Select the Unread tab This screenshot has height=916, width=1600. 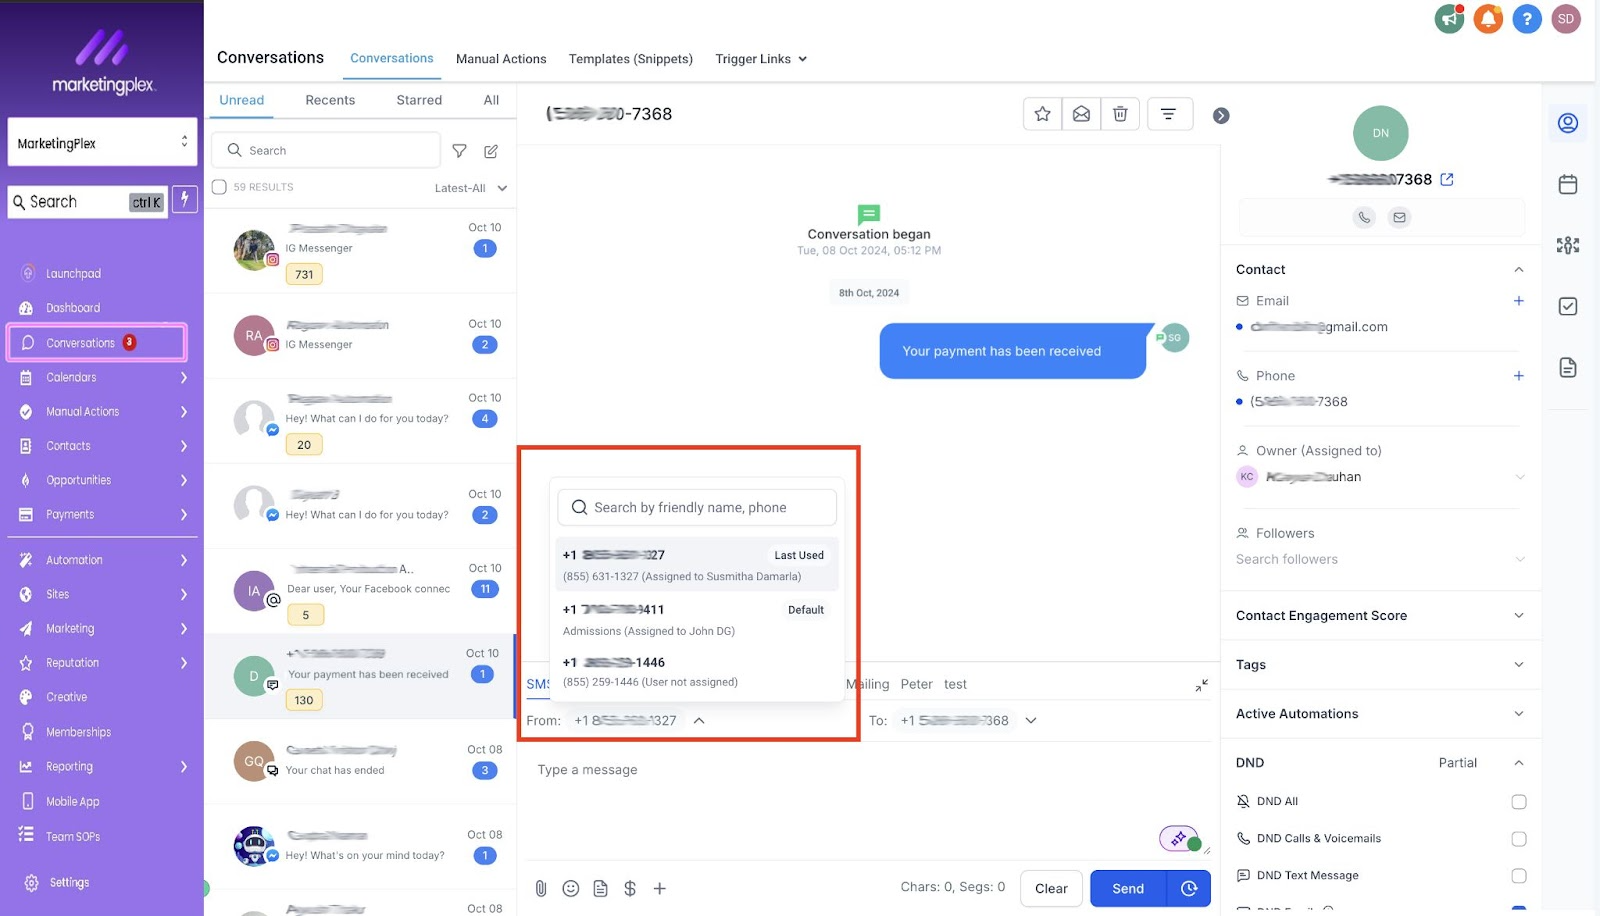[x=242, y=100]
